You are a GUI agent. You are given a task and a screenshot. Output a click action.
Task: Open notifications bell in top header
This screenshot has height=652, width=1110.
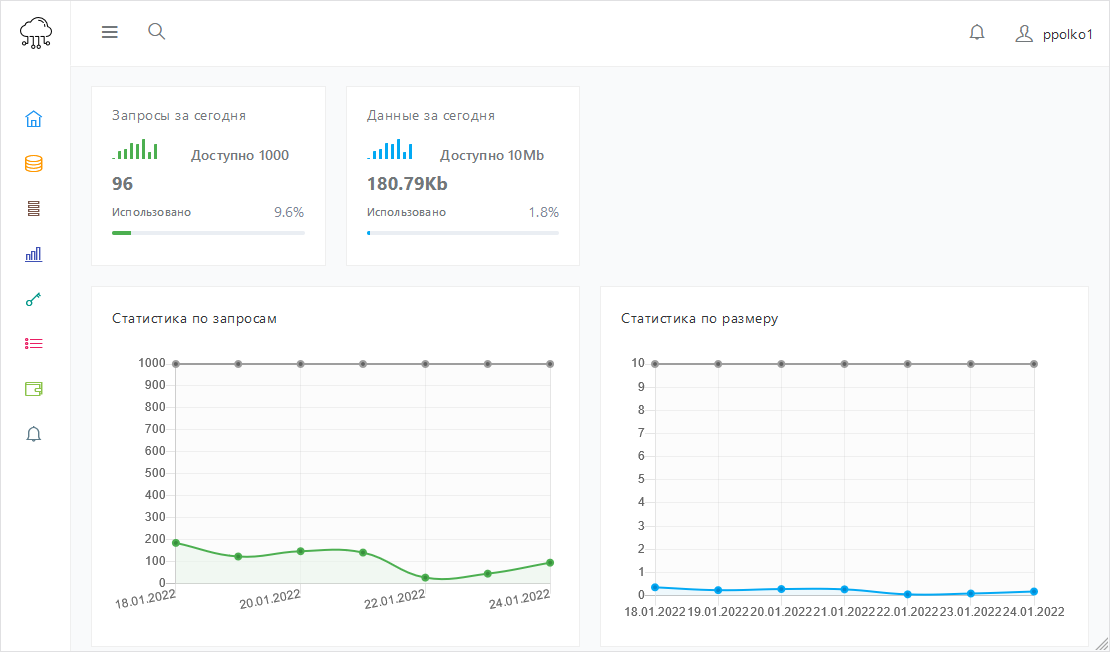click(977, 33)
